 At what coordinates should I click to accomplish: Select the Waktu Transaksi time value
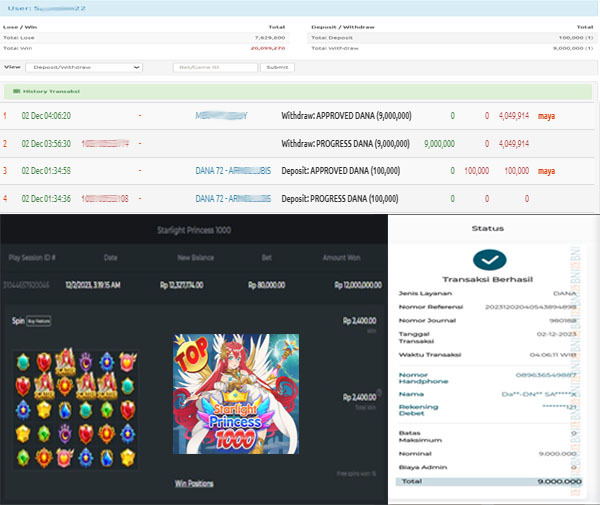(x=553, y=355)
